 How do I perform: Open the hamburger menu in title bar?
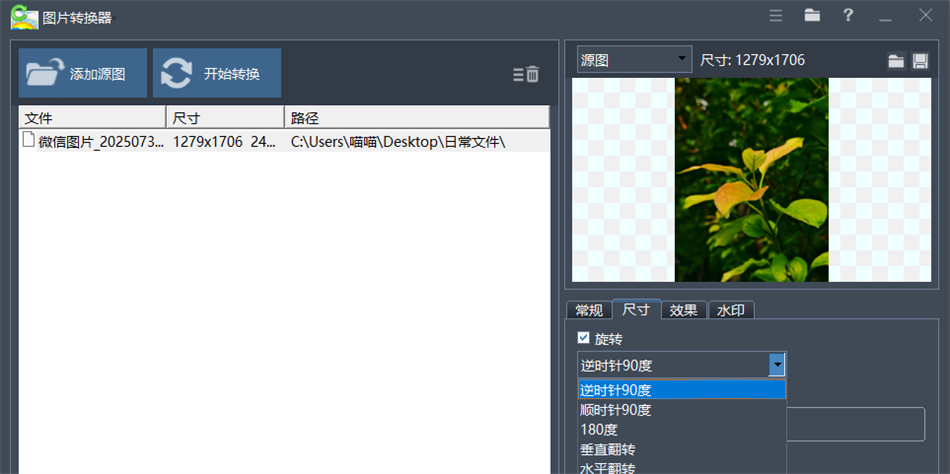pyautogui.click(x=776, y=15)
